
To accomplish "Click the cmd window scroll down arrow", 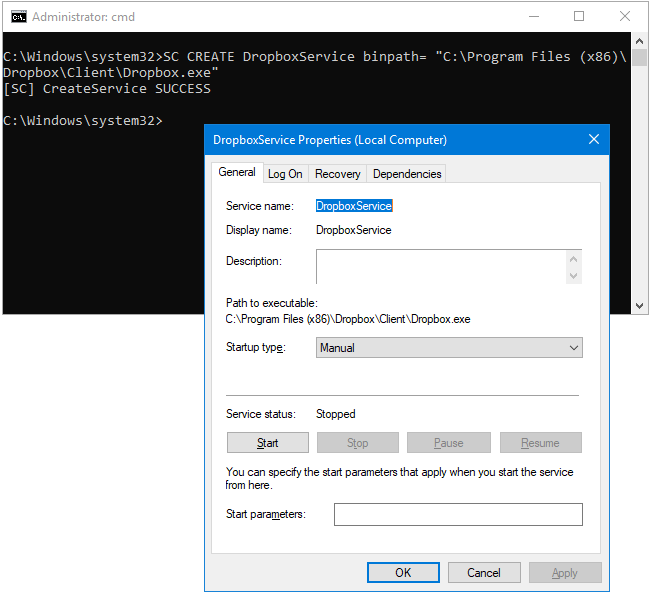I will click(639, 306).
